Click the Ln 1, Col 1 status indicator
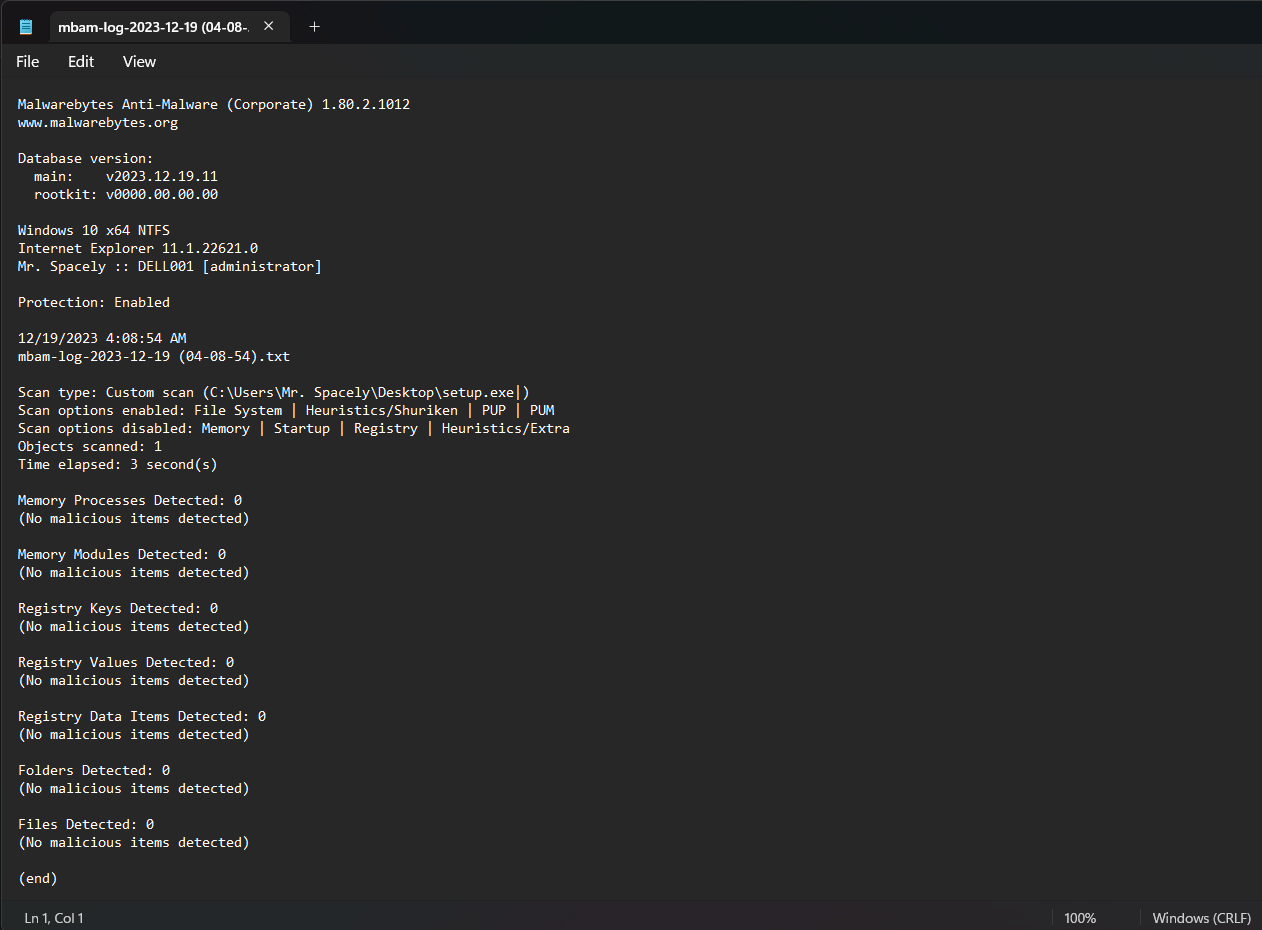1262x930 pixels. [x=54, y=918]
